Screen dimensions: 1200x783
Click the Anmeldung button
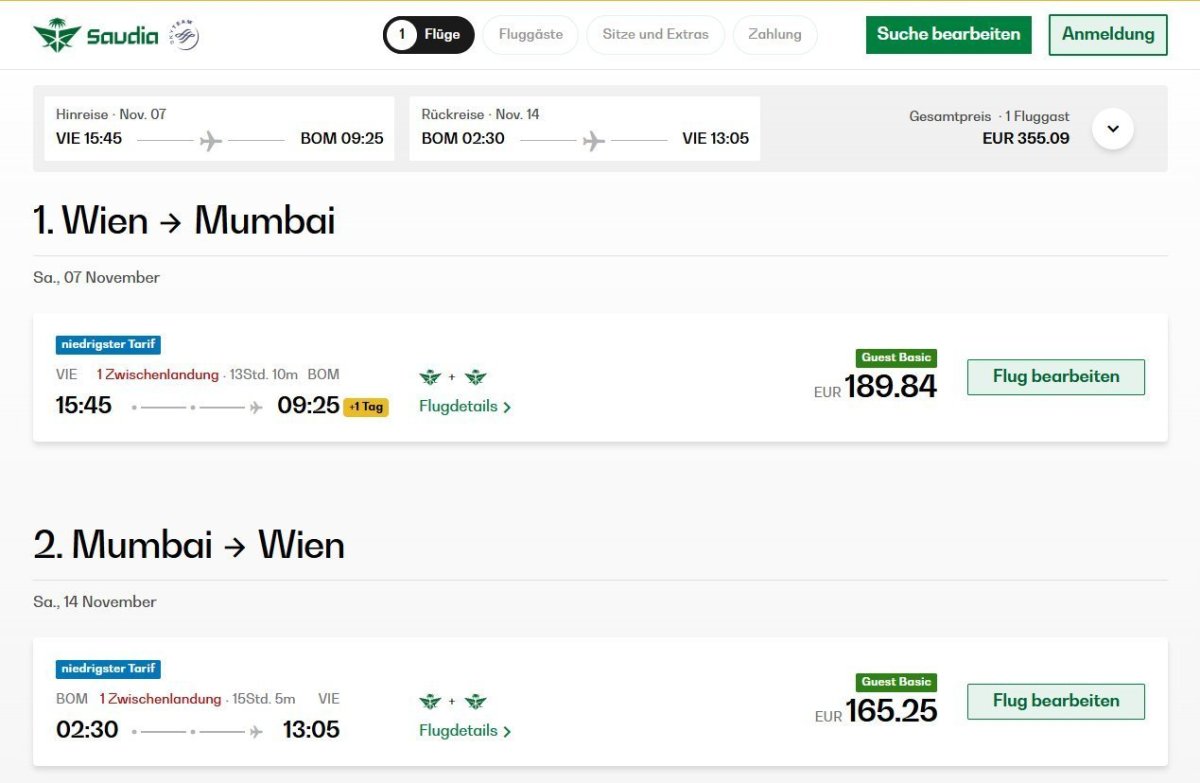click(x=1108, y=34)
